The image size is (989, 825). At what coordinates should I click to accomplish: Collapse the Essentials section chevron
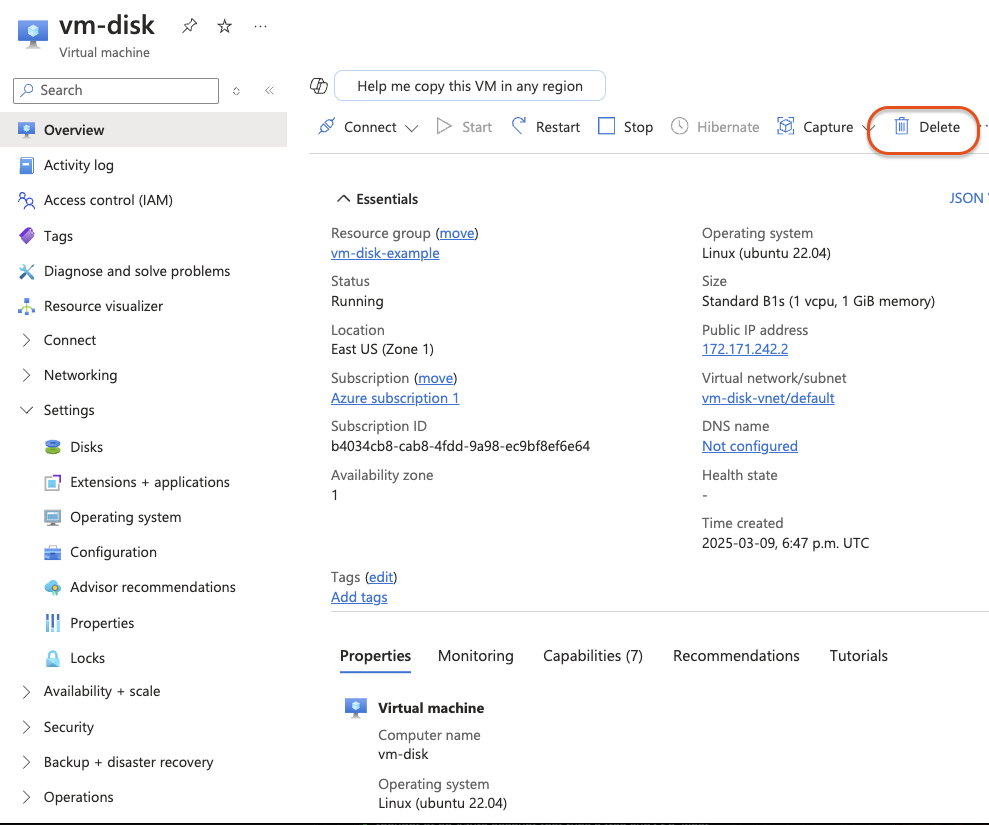pyautogui.click(x=343, y=199)
